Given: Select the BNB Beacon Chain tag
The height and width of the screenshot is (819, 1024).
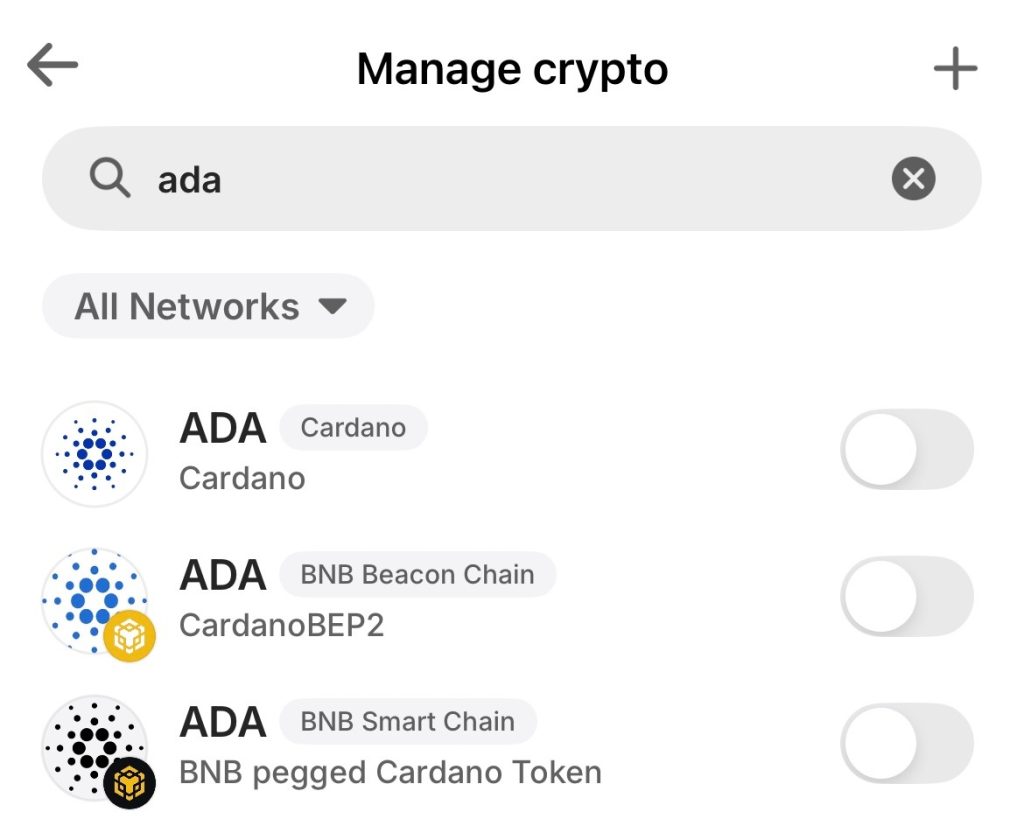Looking at the screenshot, I should pos(417,575).
